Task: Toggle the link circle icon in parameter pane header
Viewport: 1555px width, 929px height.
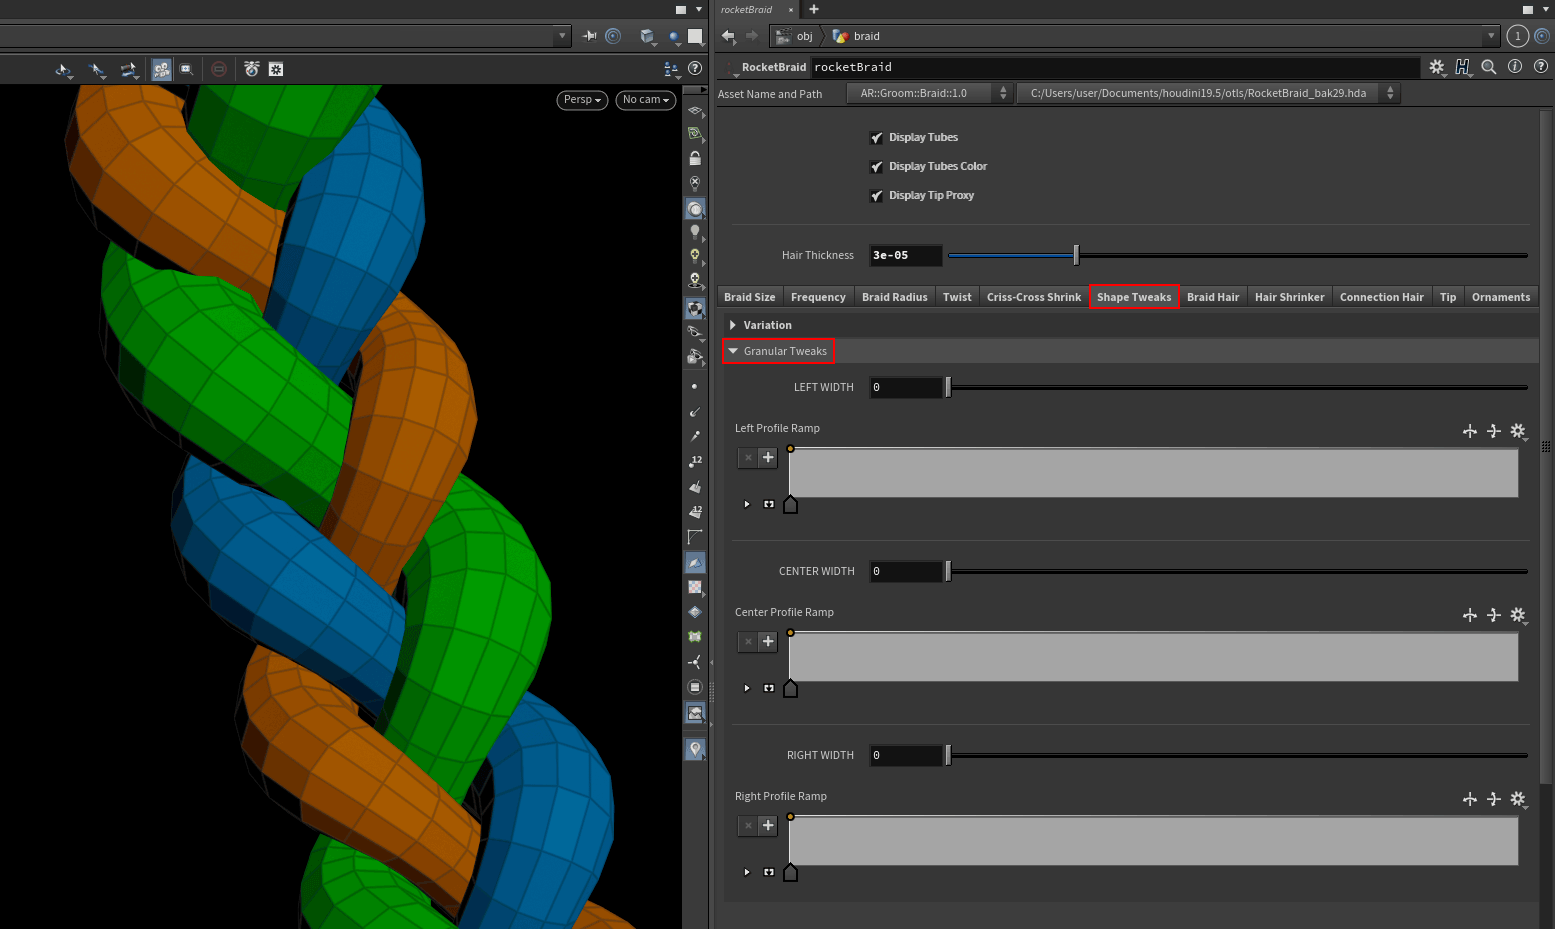Action: click(x=1542, y=36)
